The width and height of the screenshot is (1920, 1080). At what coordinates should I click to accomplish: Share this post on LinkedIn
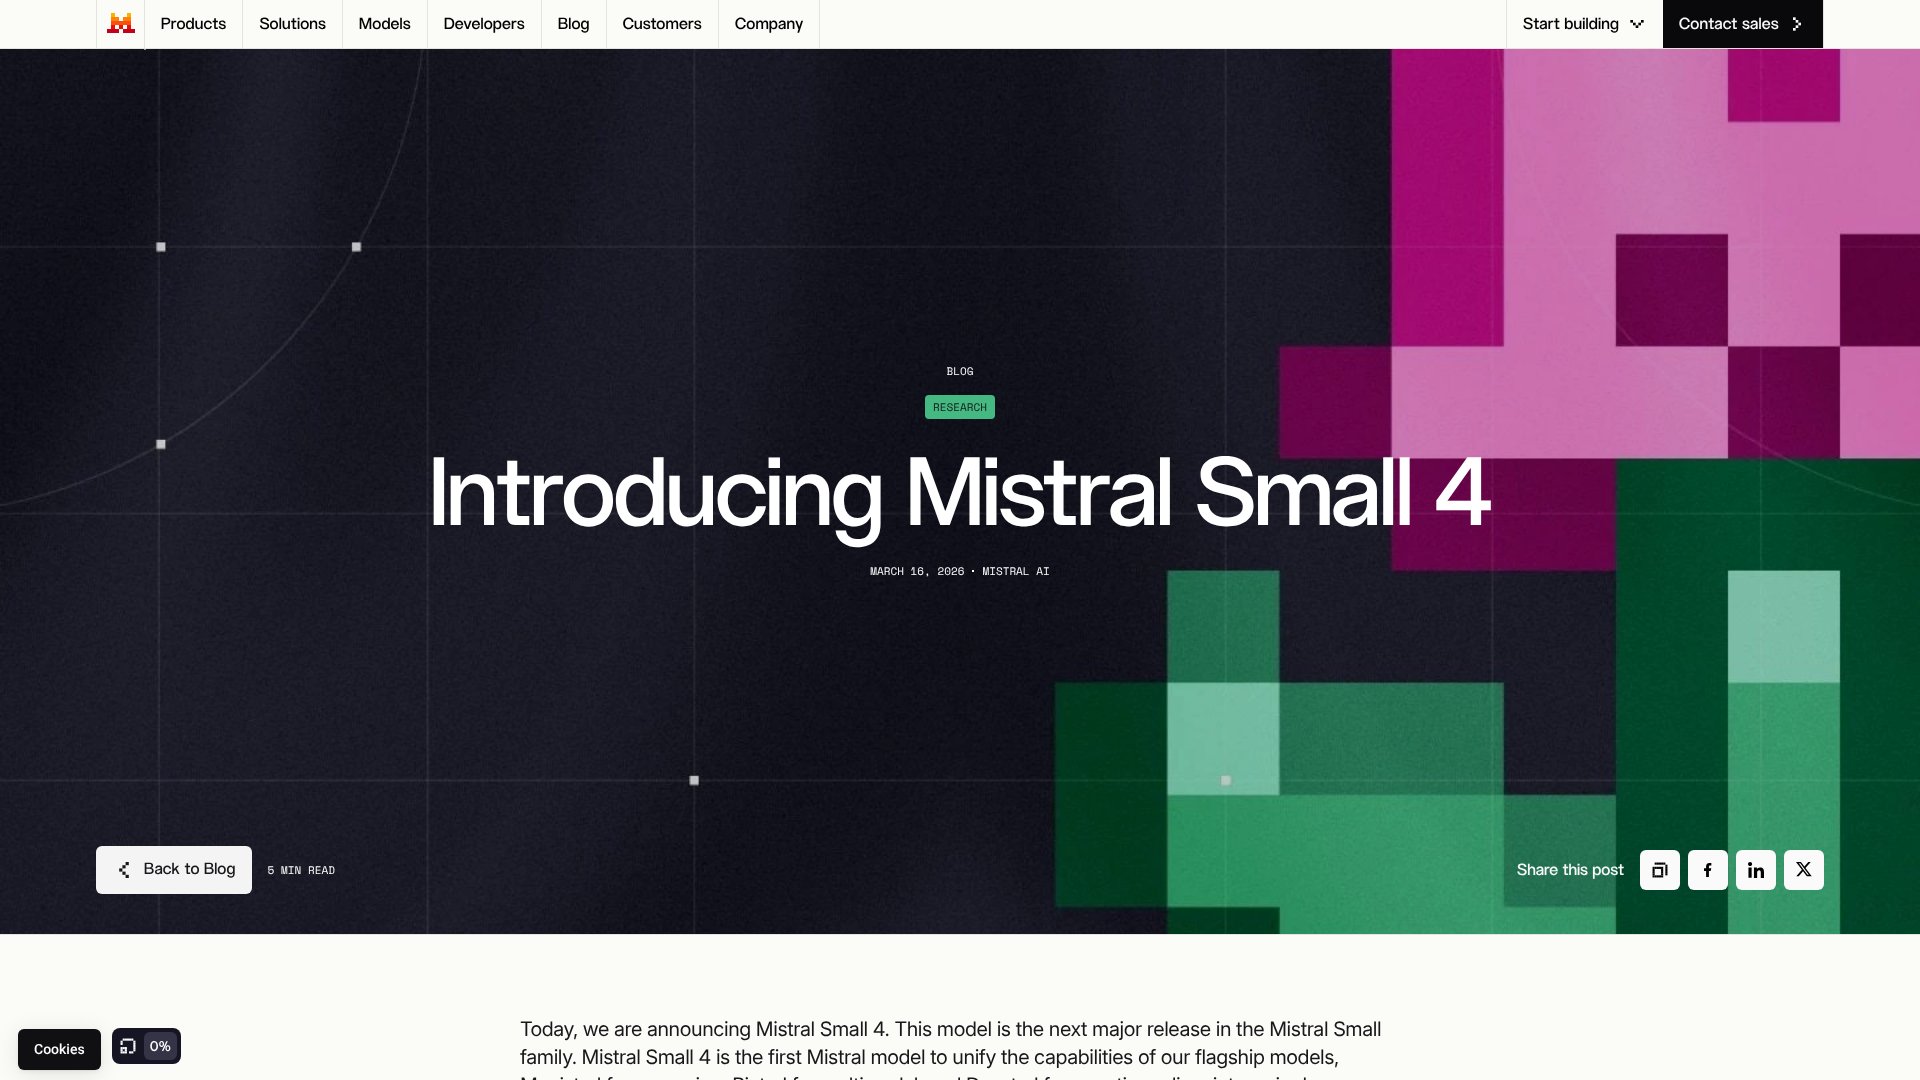click(1756, 870)
